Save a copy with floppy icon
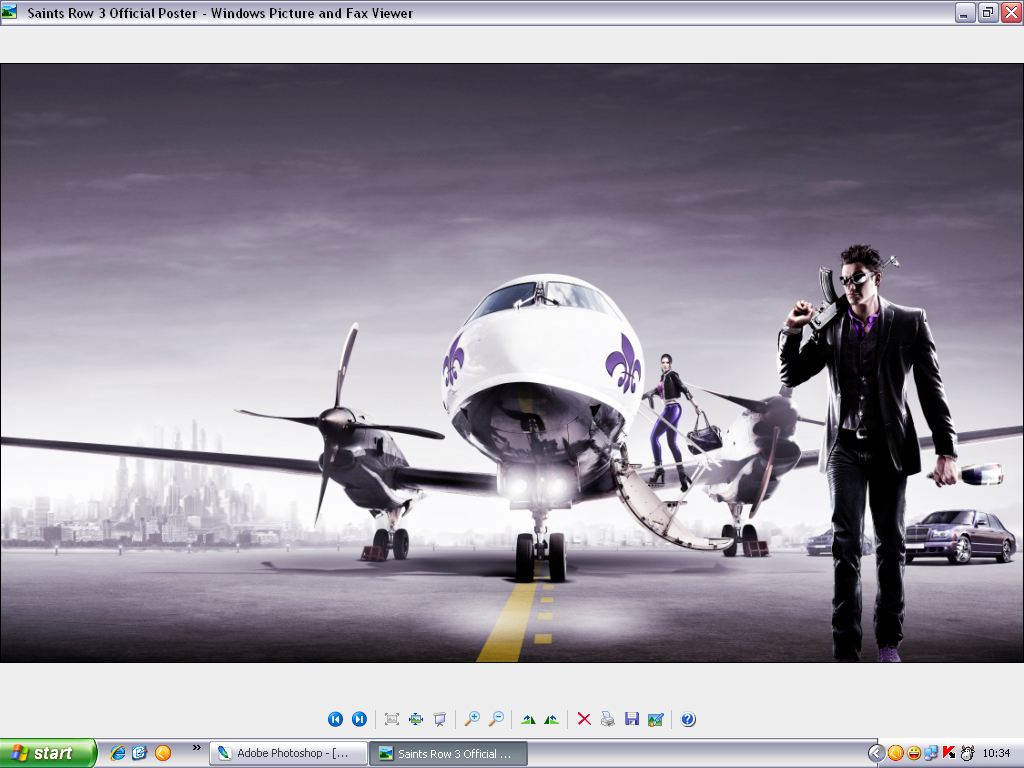Screen dimensions: 1024x768 coord(632,719)
